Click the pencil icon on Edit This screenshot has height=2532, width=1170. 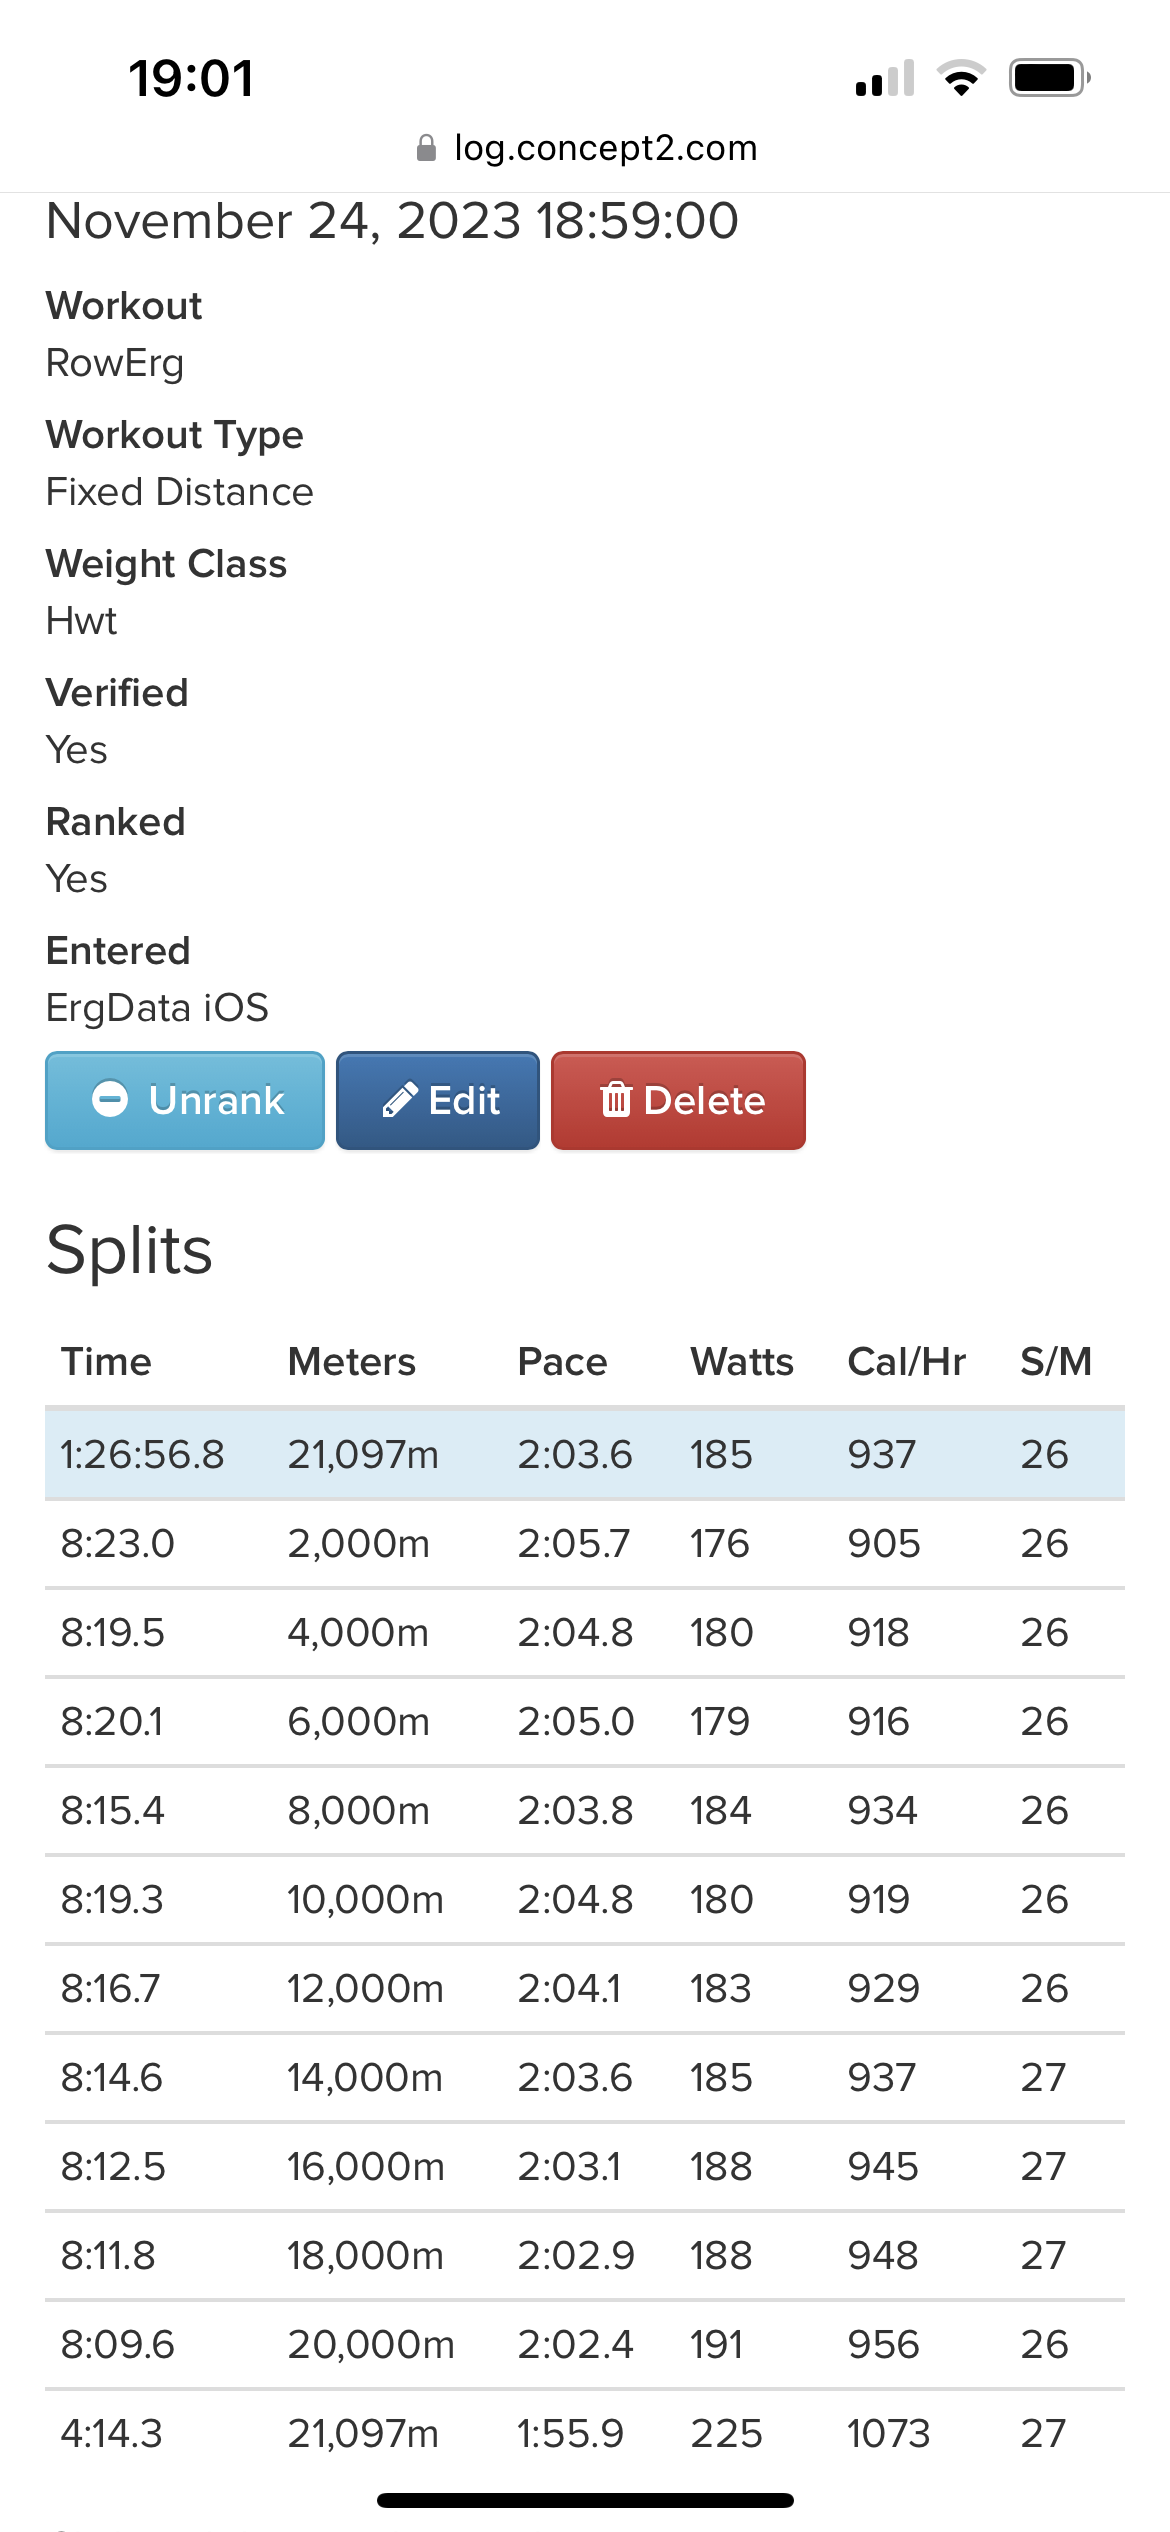pyautogui.click(x=399, y=1100)
